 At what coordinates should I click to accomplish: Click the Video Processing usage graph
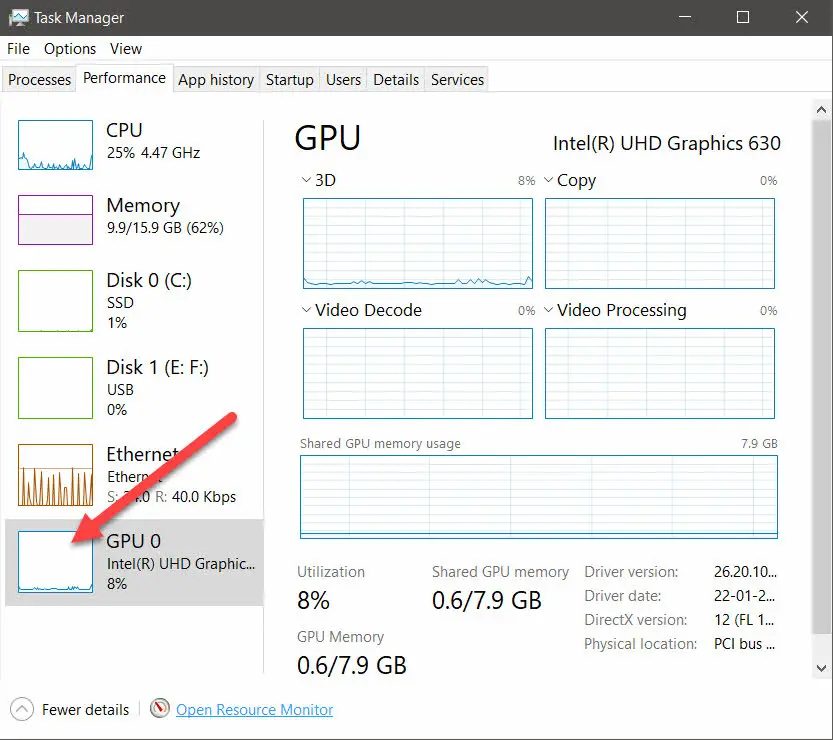coord(660,373)
